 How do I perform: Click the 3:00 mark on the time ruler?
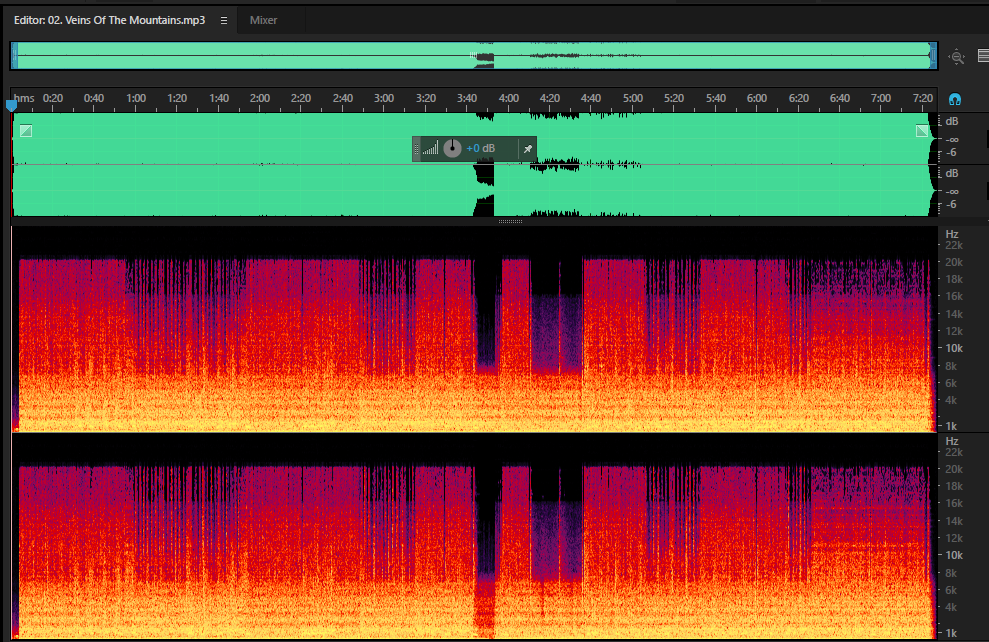[x=383, y=98]
